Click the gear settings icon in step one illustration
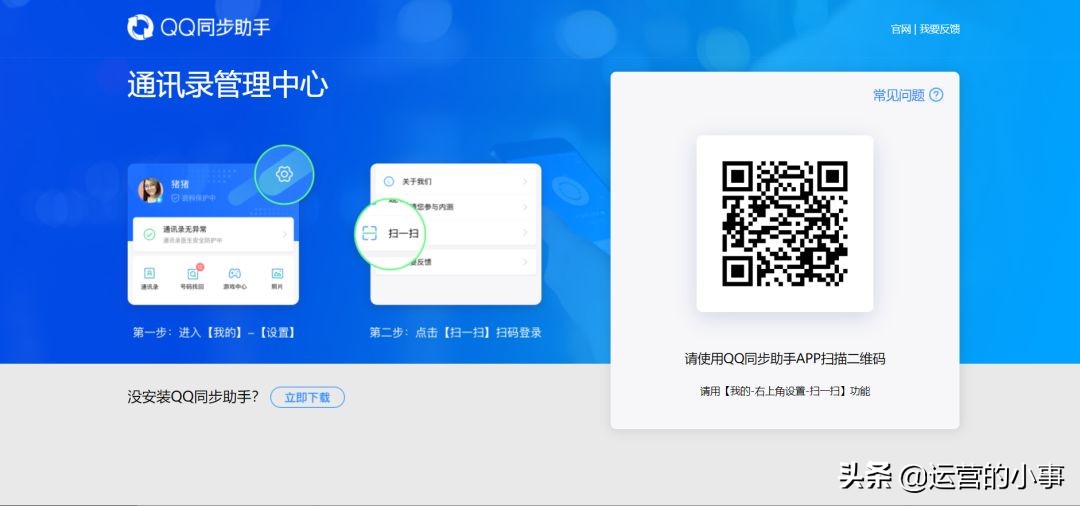The width and height of the screenshot is (1080, 506). [284, 174]
